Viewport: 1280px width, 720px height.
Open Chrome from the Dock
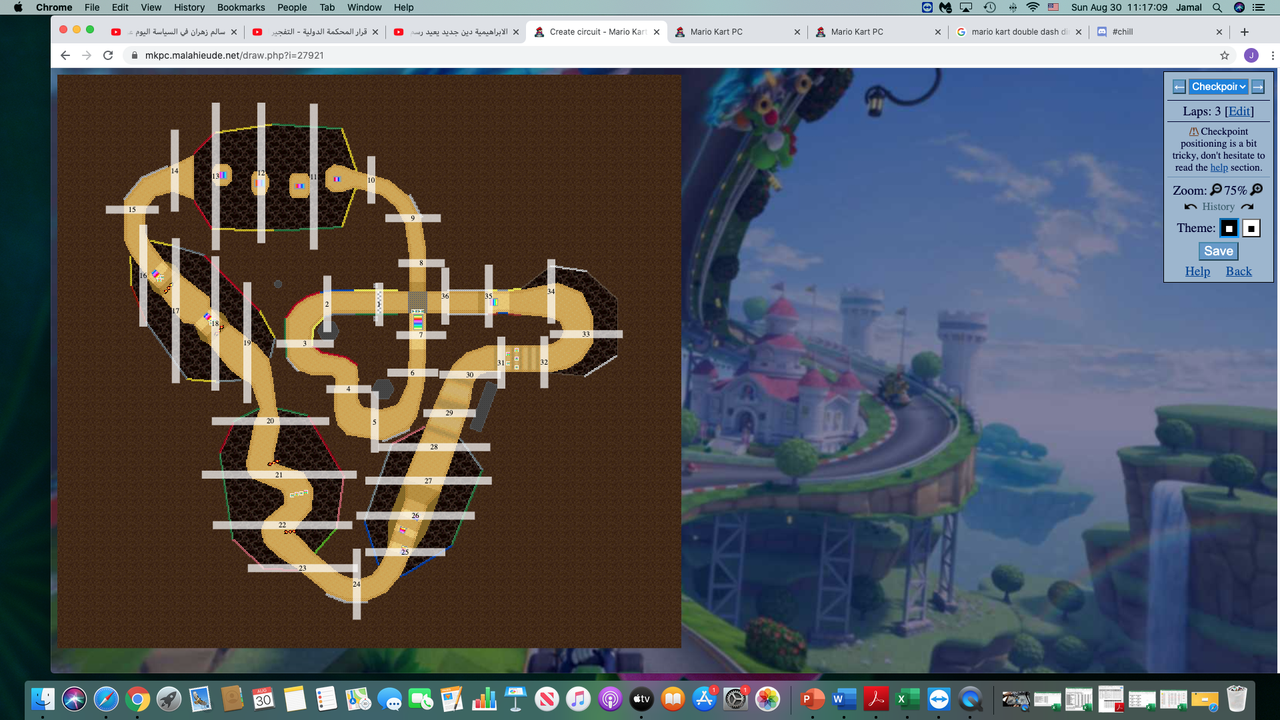(138, 699)
